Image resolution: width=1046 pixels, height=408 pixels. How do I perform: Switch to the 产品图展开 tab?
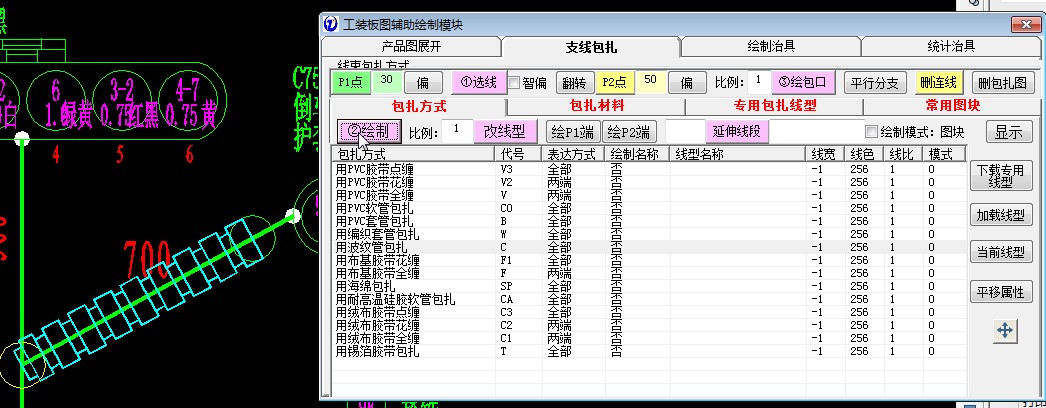410,46
